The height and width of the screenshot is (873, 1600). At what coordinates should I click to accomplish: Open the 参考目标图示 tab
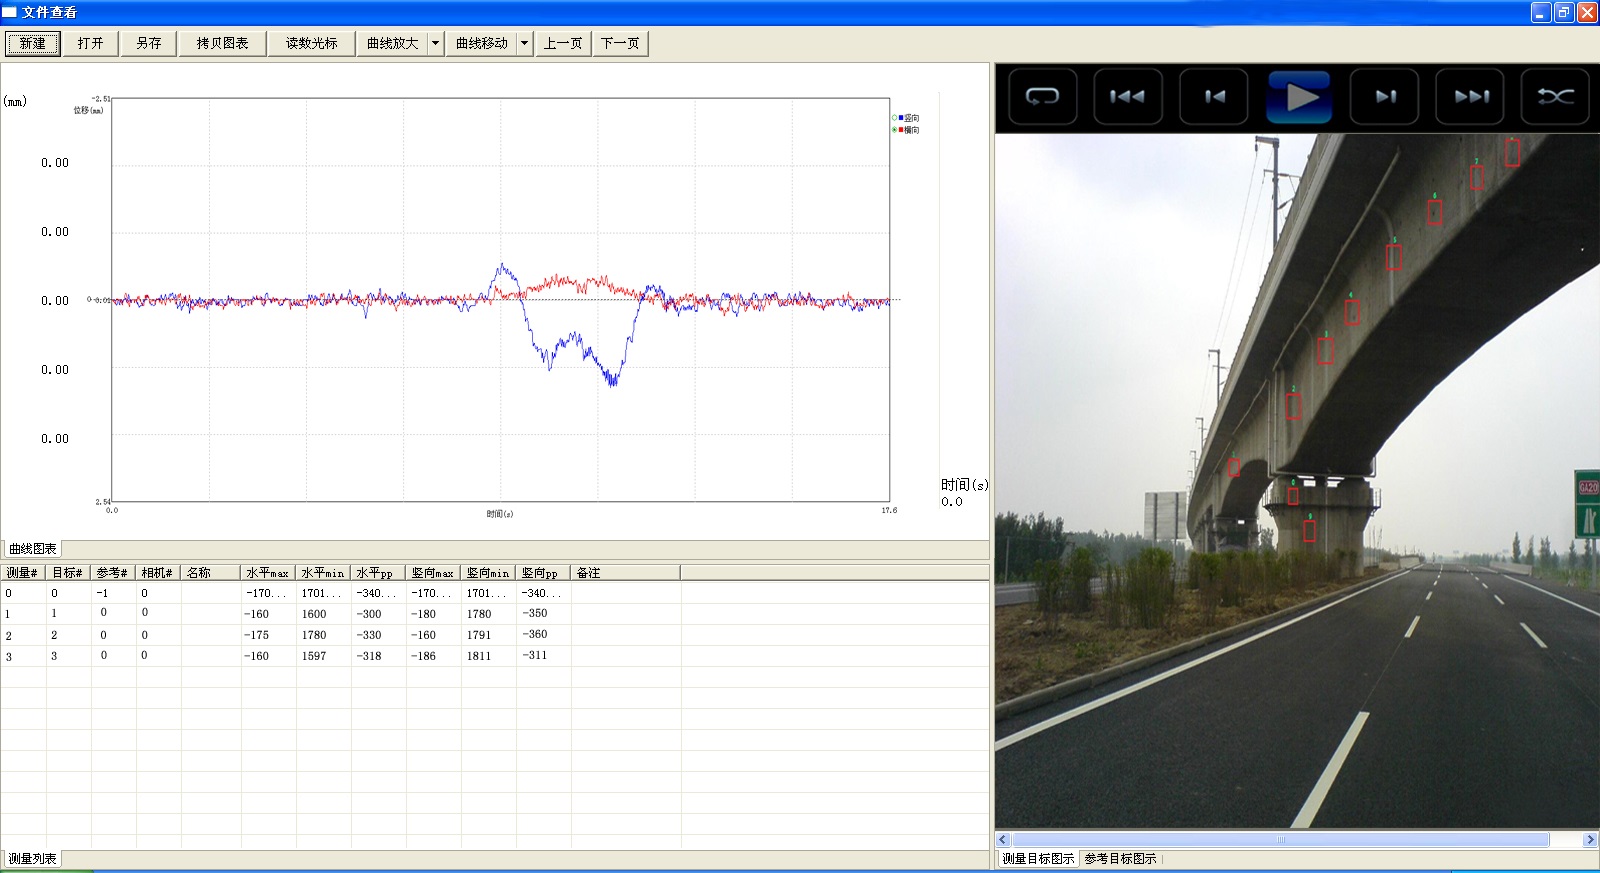1120,859
